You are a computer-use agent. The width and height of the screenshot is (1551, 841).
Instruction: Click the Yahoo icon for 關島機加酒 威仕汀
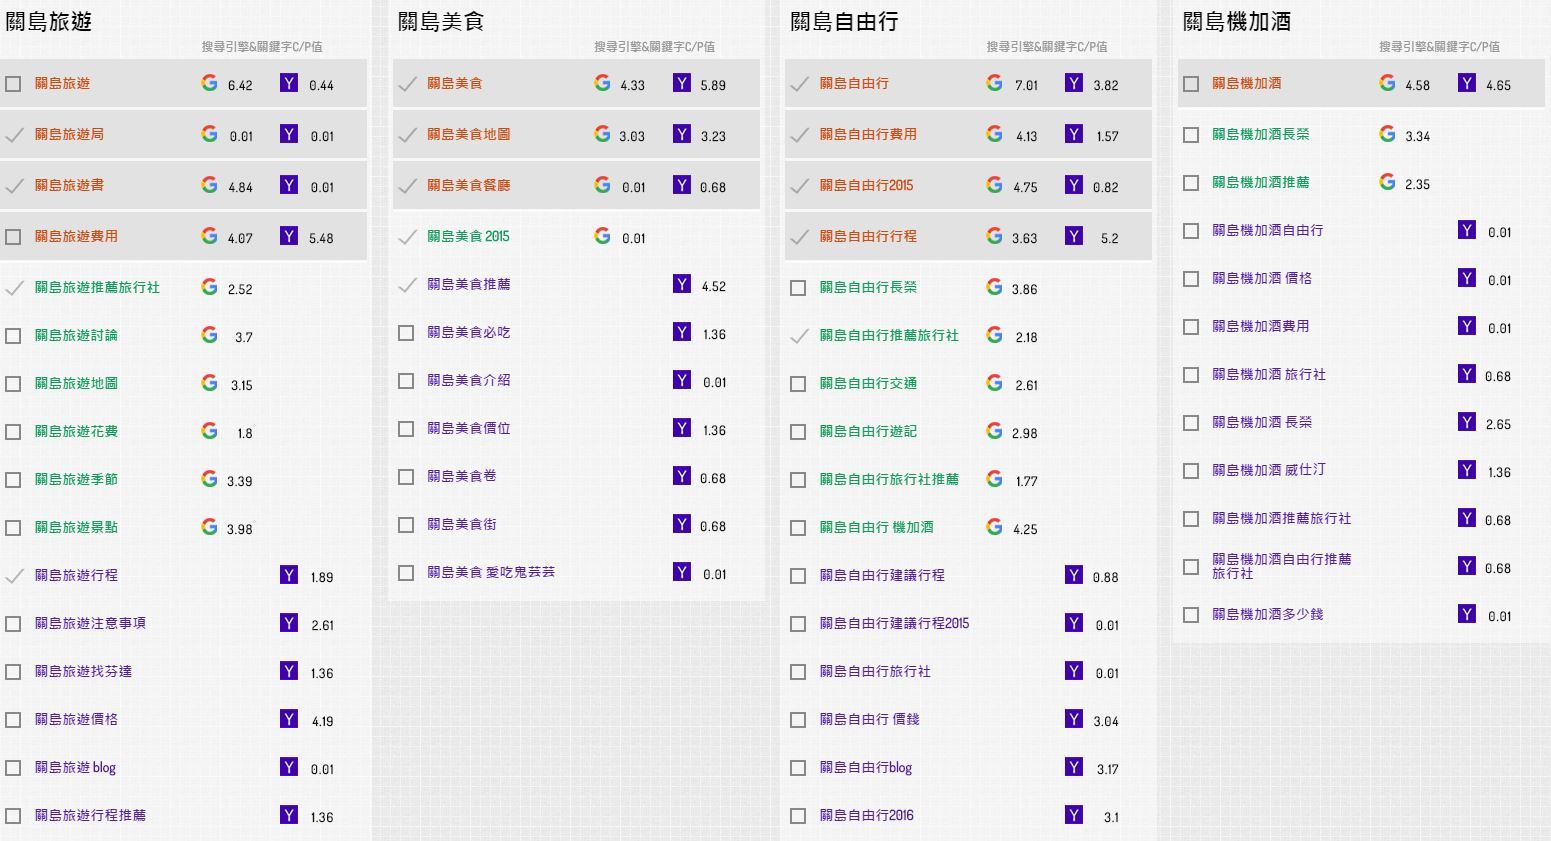(1466, 468)
